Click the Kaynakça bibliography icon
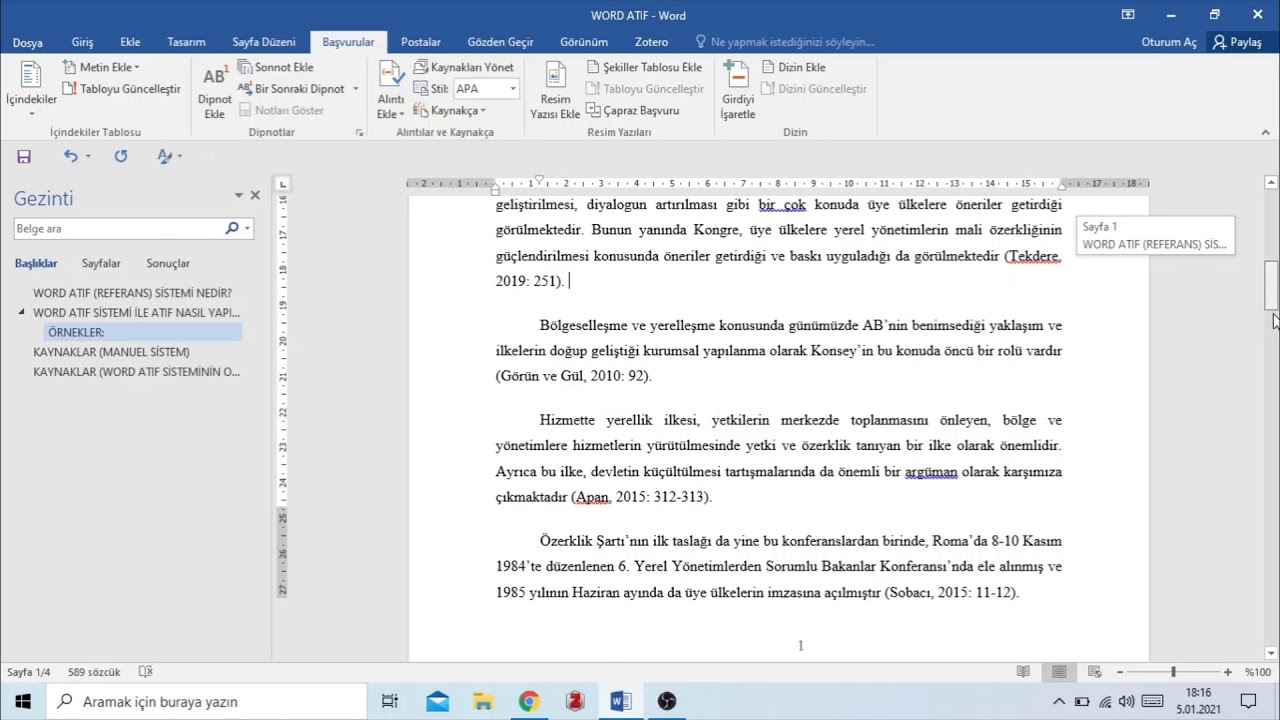Image resolution: width=1280 pixels, height=720 pixels. tap(421, 110)
